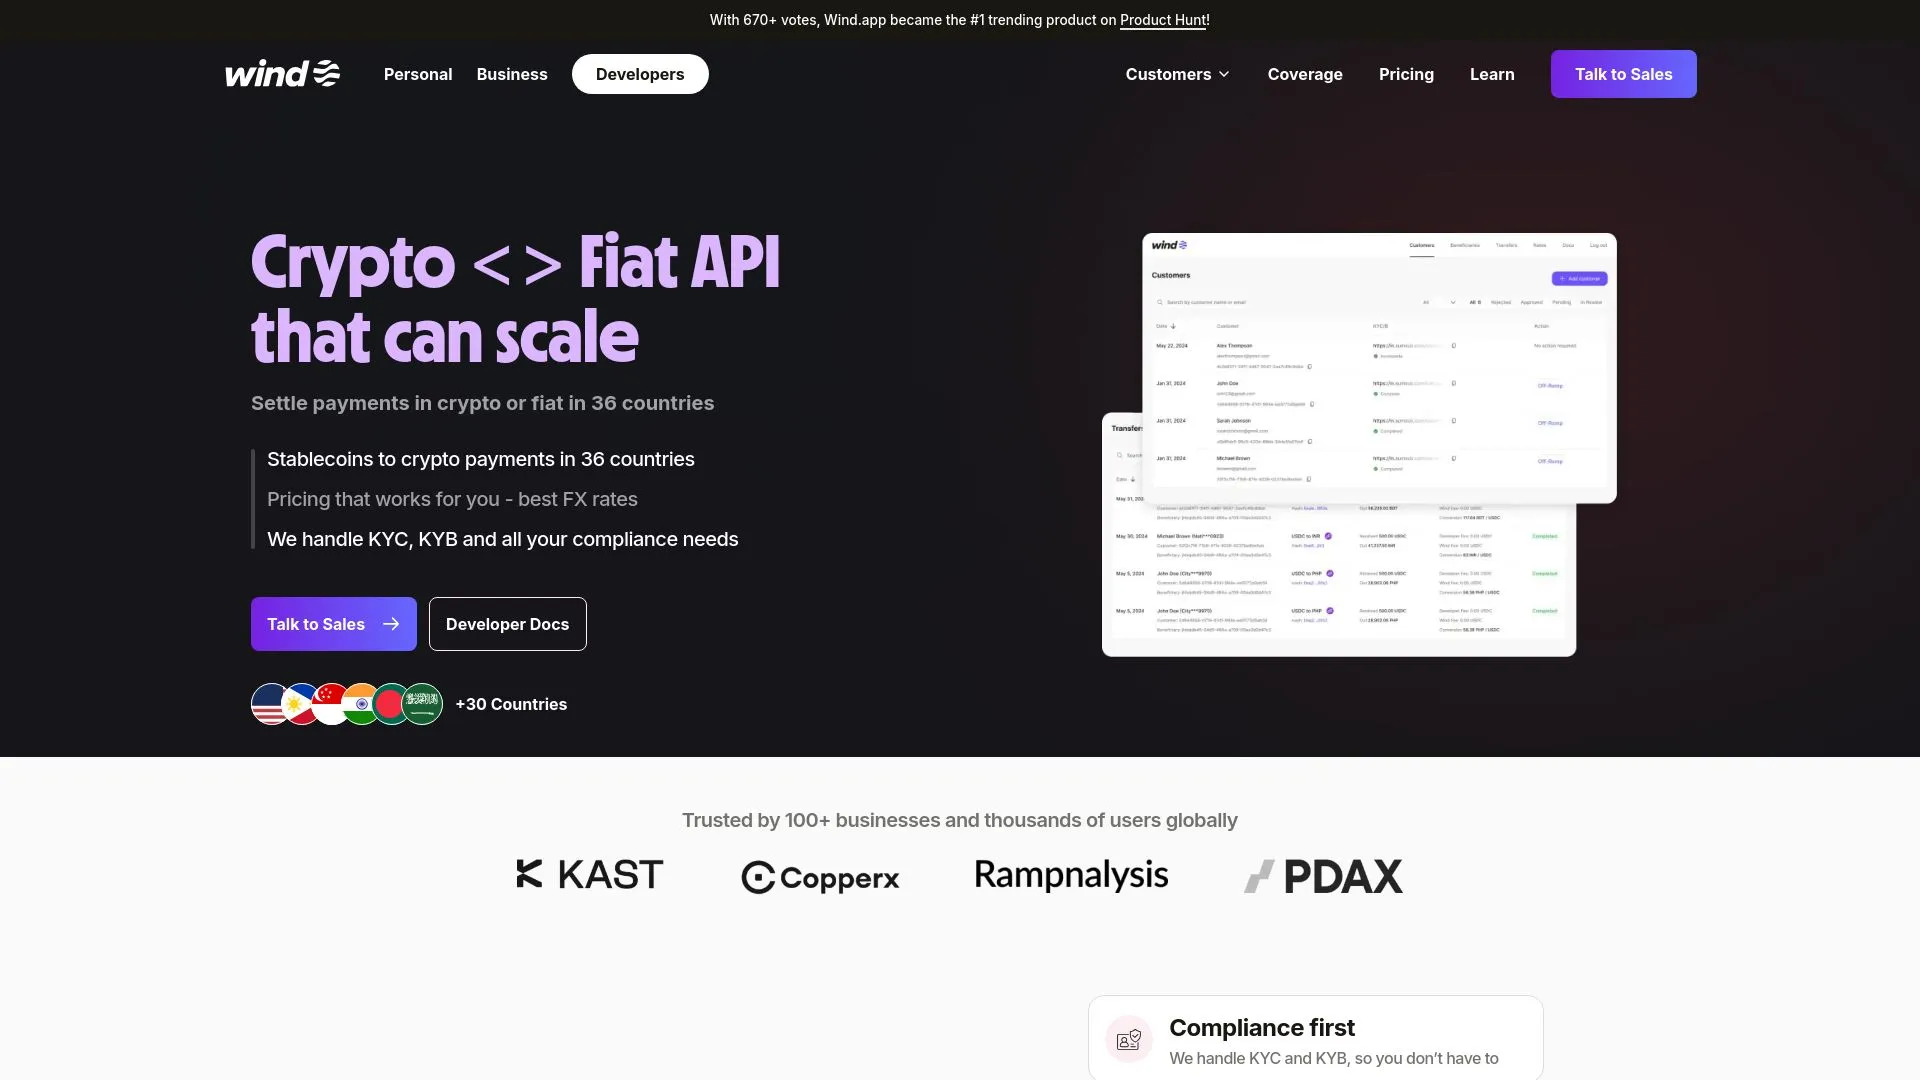Open the Pricing page
Viewport: 1920px width, 1080px height.
click(1406, 74)
